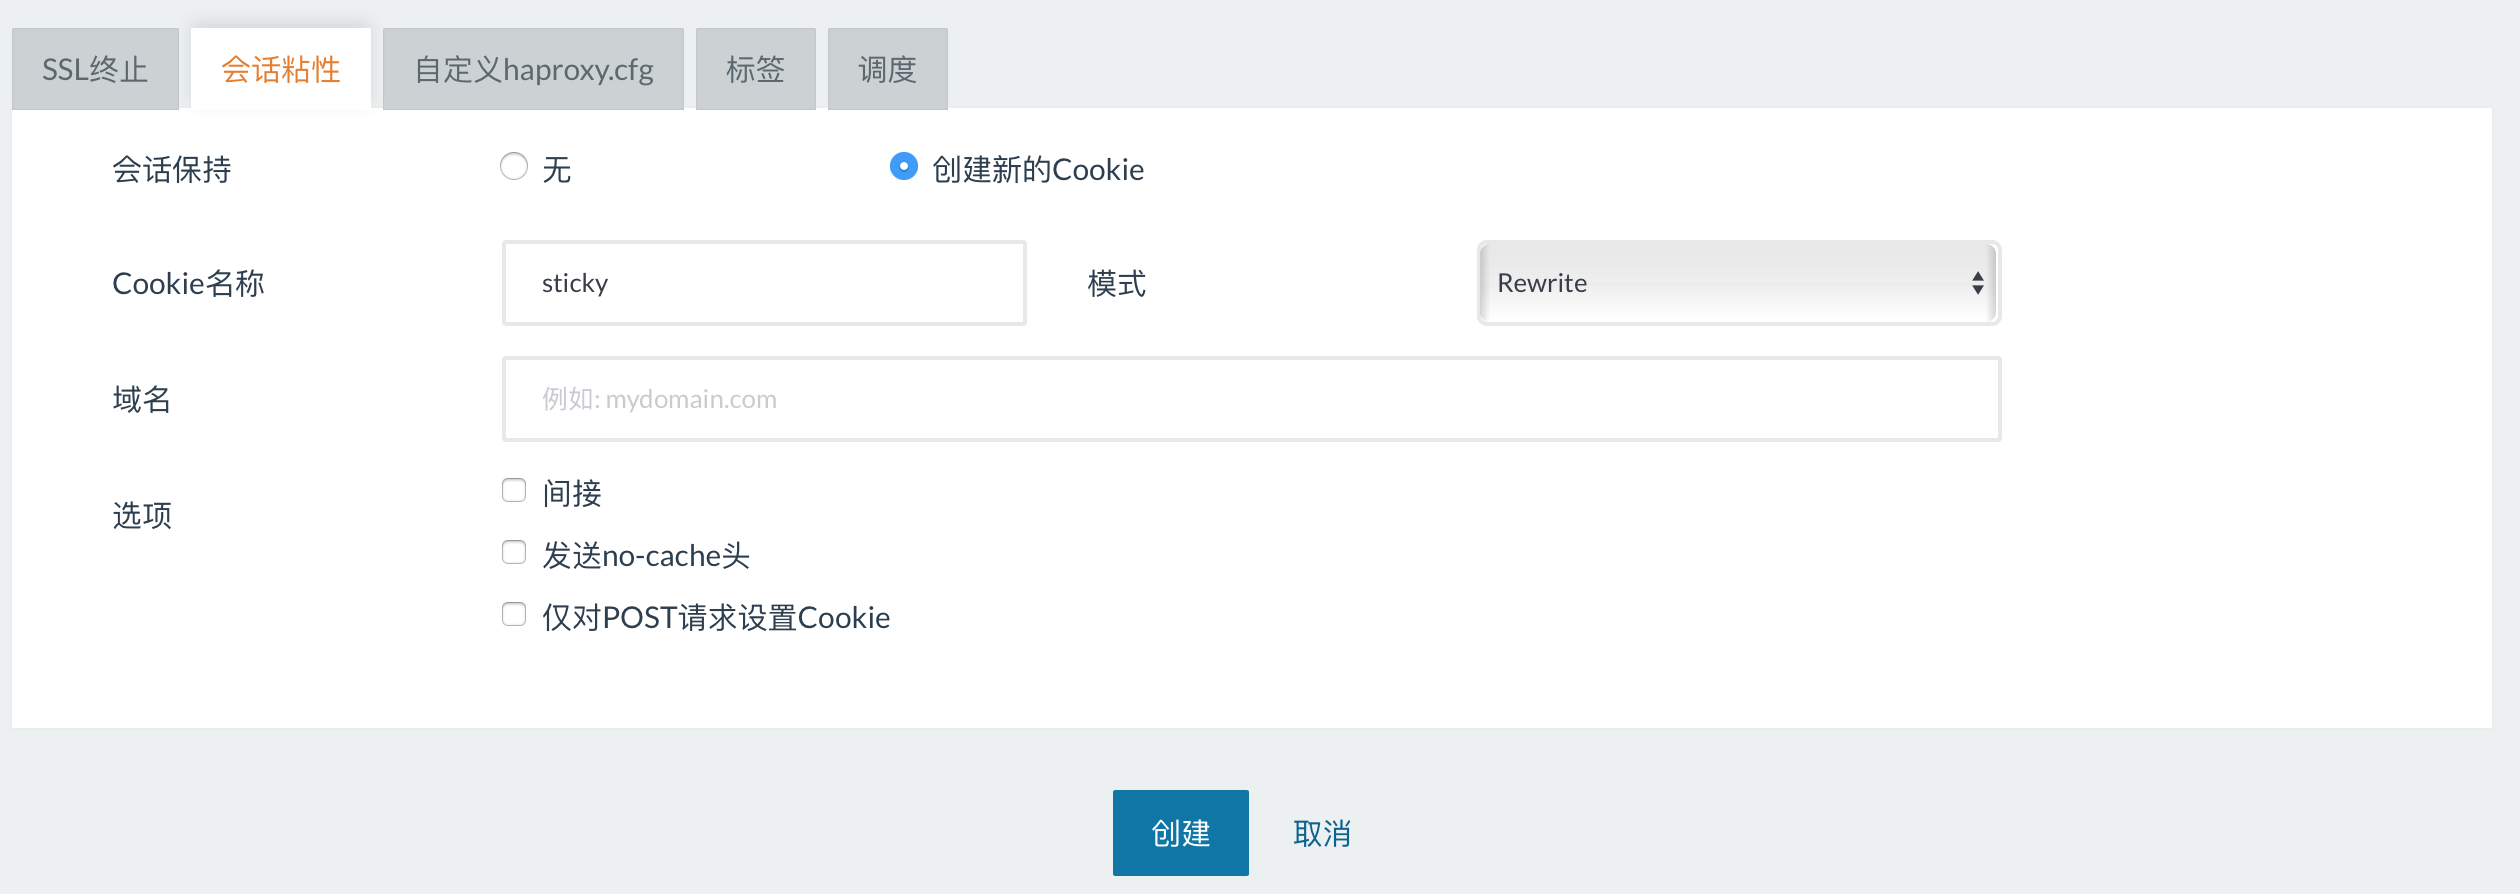2520x894 pixels.
Task: Click the 发送no-cache头 label text
Action: [646, 555]
